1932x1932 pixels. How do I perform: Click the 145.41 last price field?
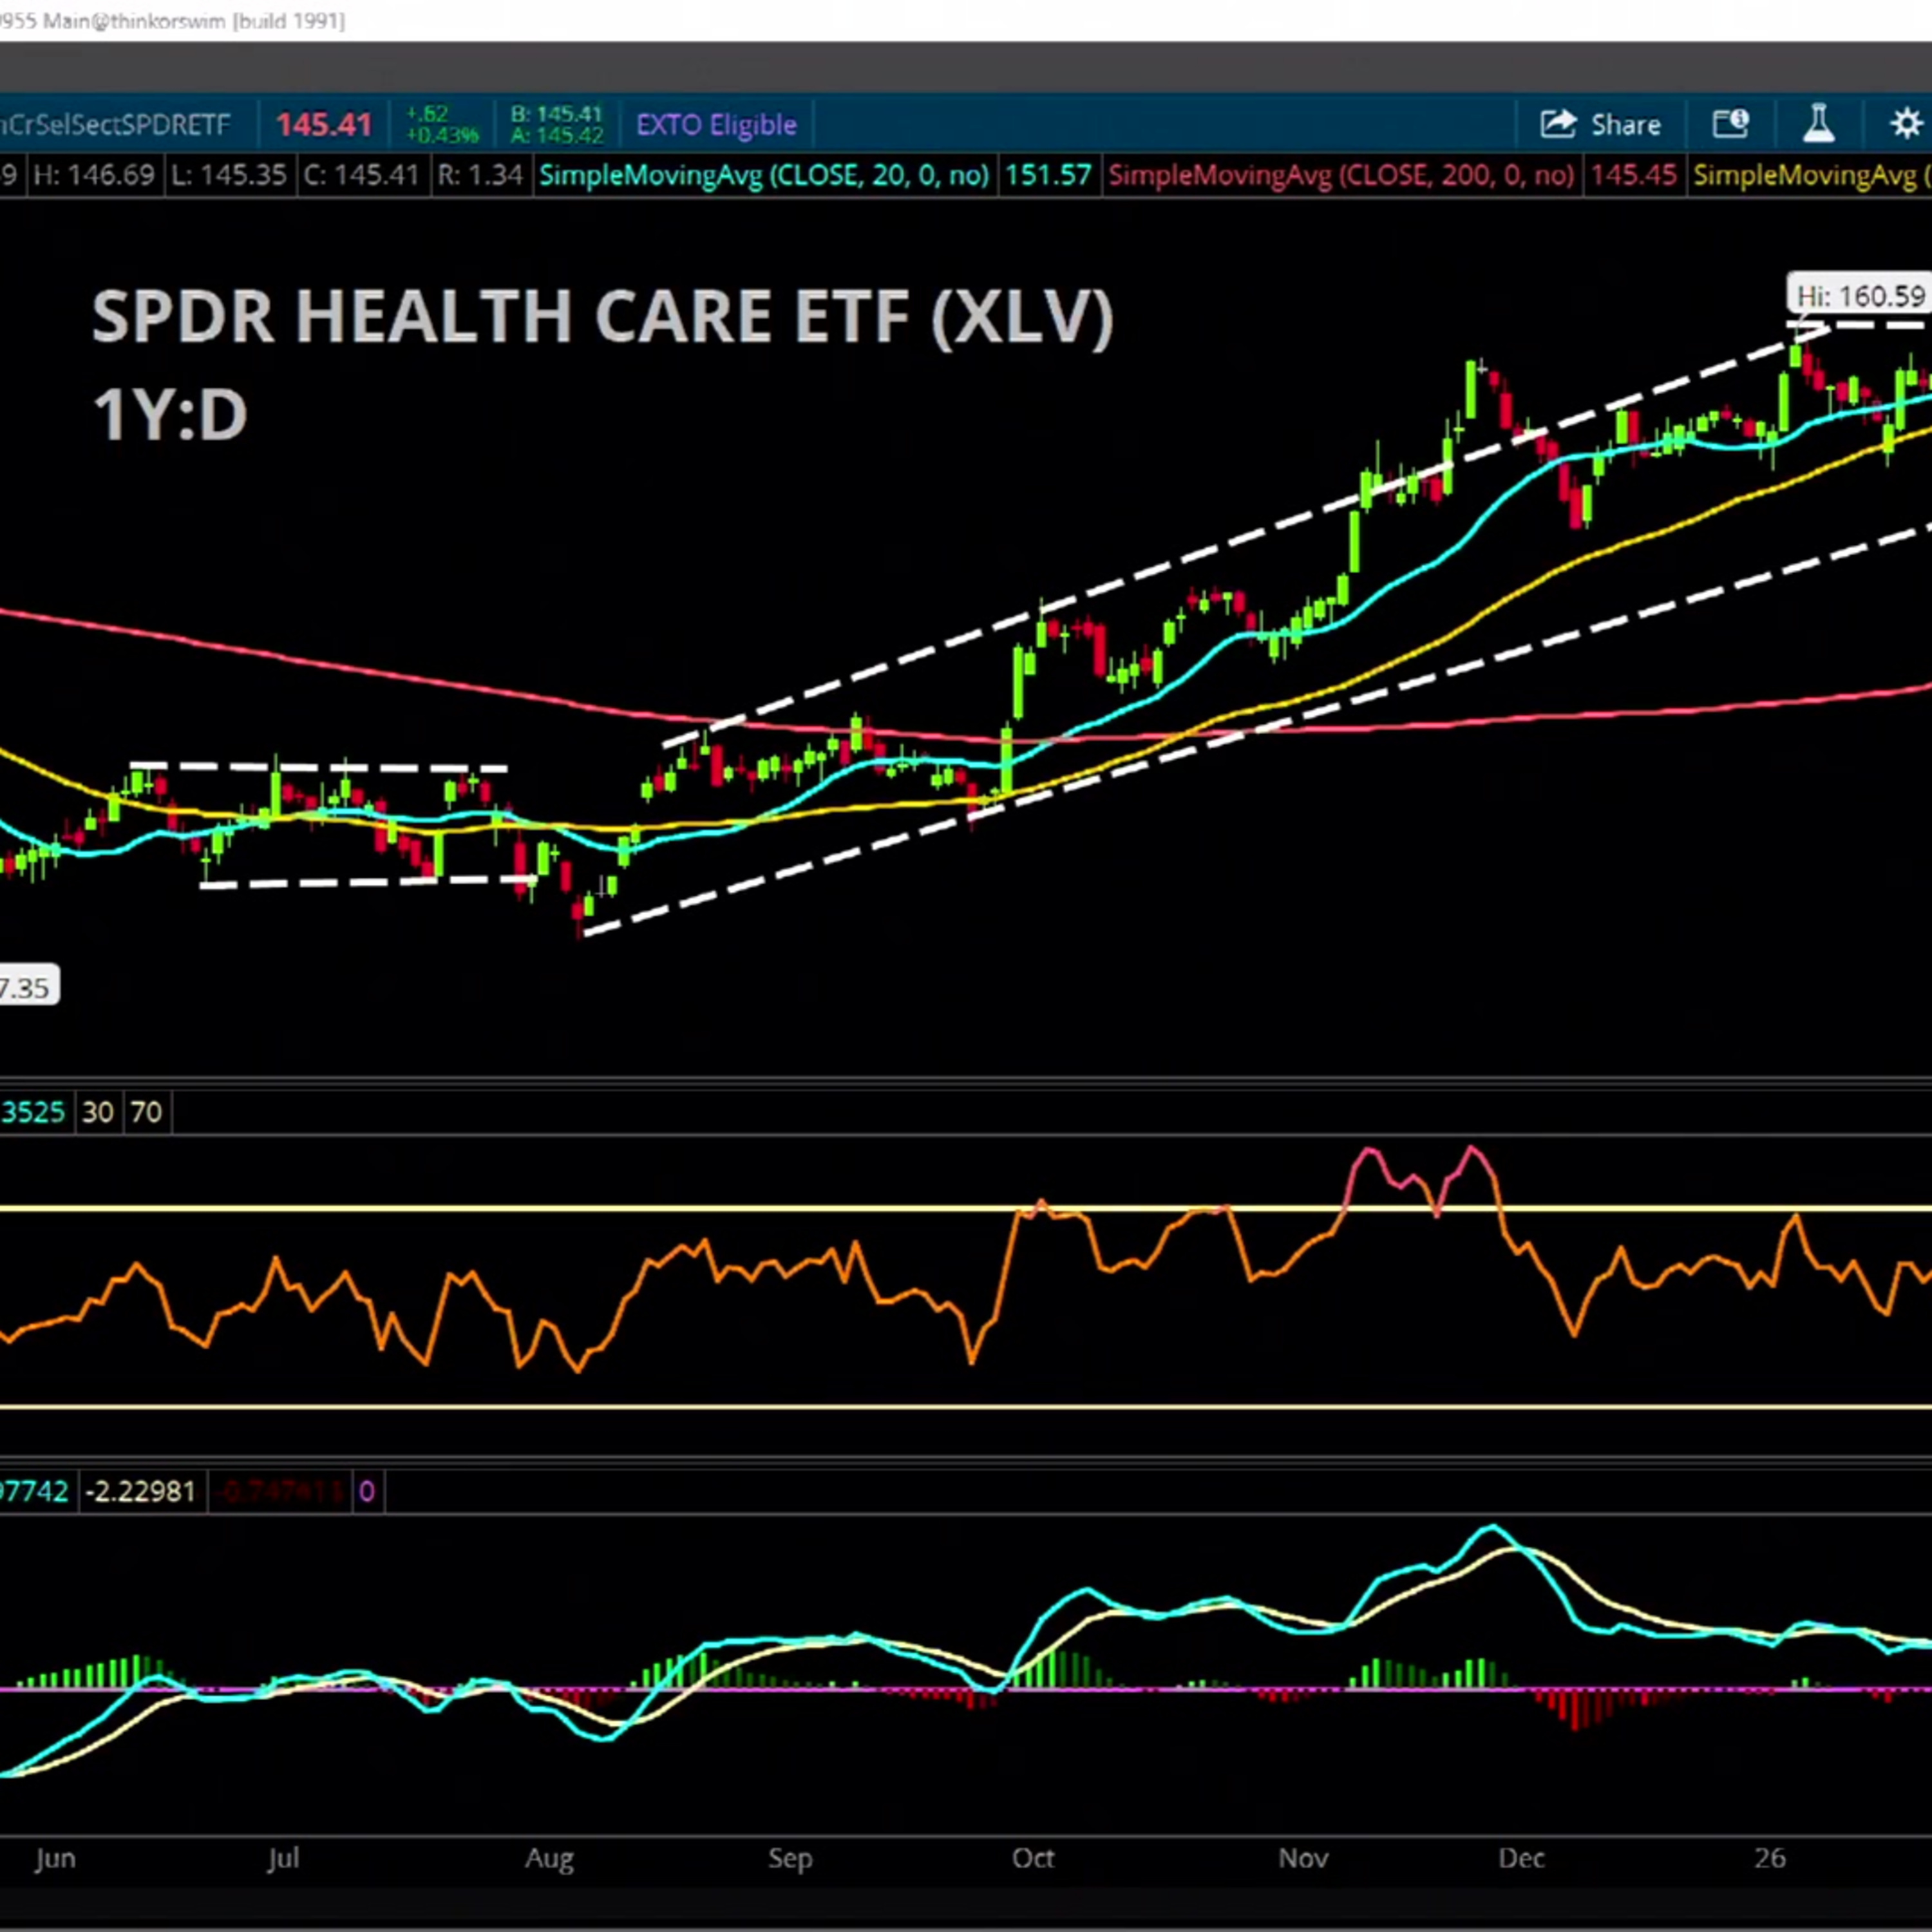[x=323, y=125]
